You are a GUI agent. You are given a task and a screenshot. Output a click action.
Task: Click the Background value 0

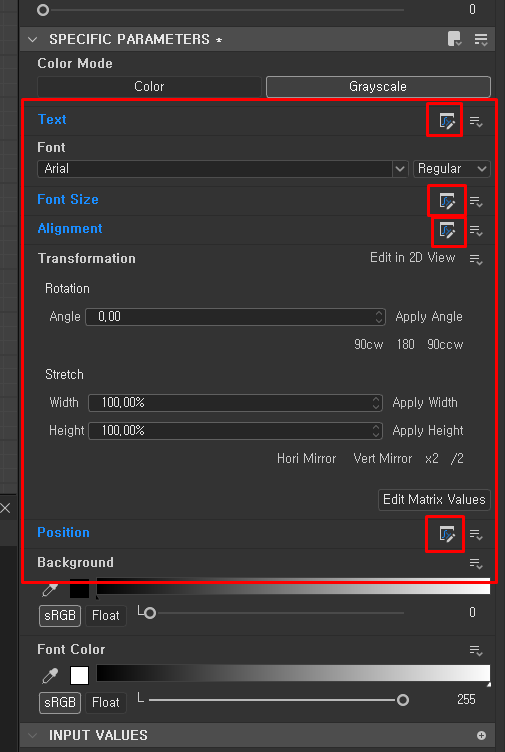(472, 612)
